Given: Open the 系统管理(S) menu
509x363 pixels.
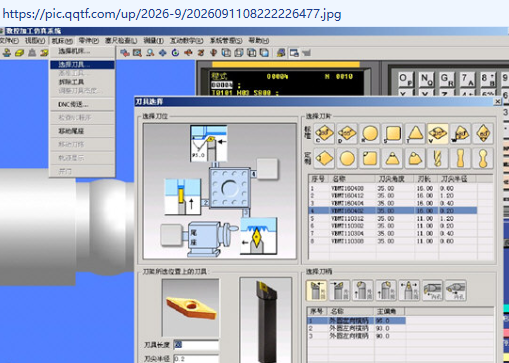Looking at the screenshot, I should click(226, 41).
